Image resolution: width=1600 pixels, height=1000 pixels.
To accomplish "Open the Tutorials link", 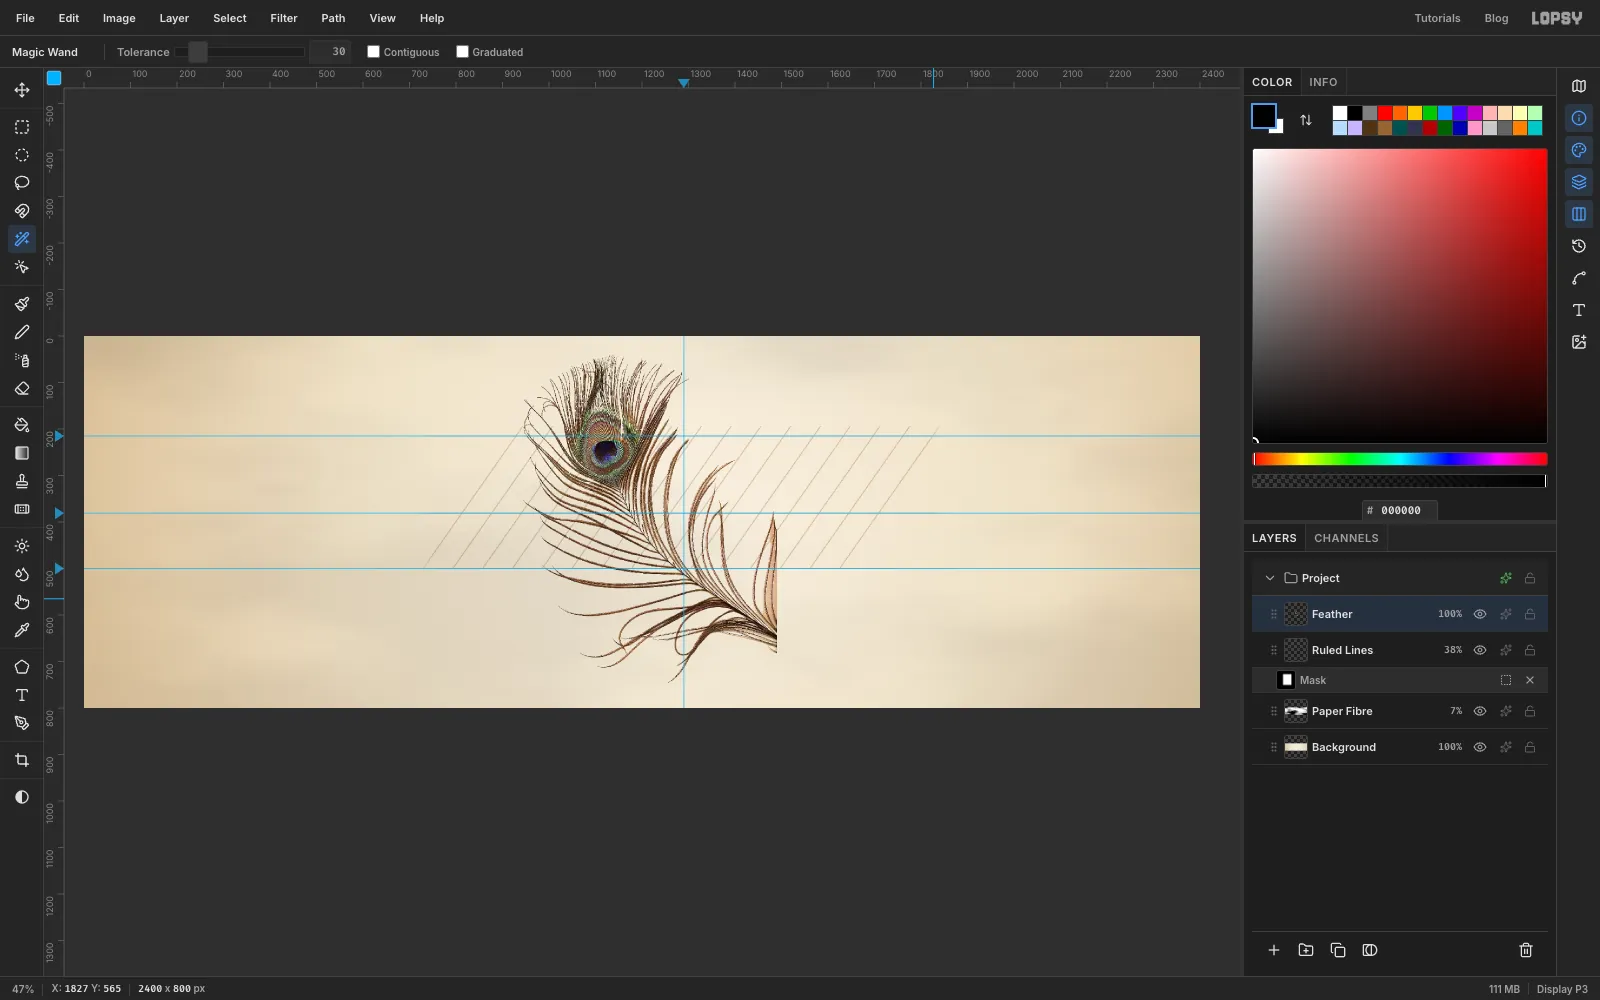I will (x=1437, y=18).
